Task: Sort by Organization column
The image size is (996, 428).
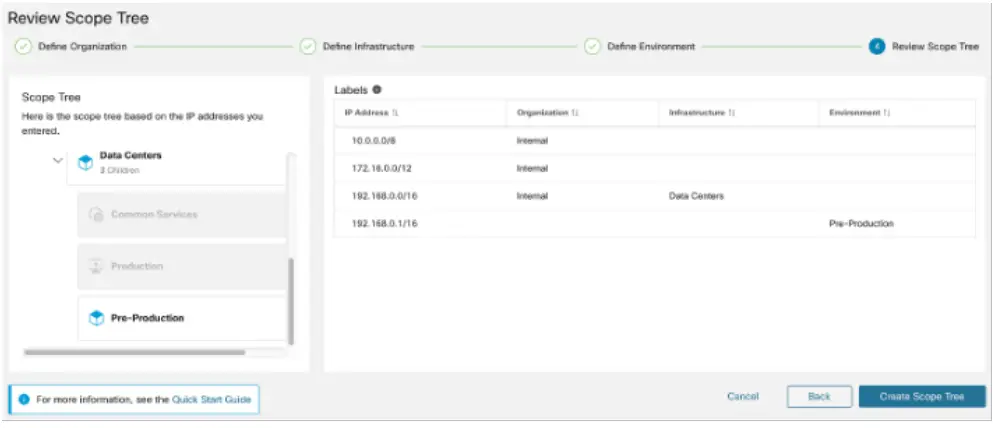Action: tap(575, 112)
